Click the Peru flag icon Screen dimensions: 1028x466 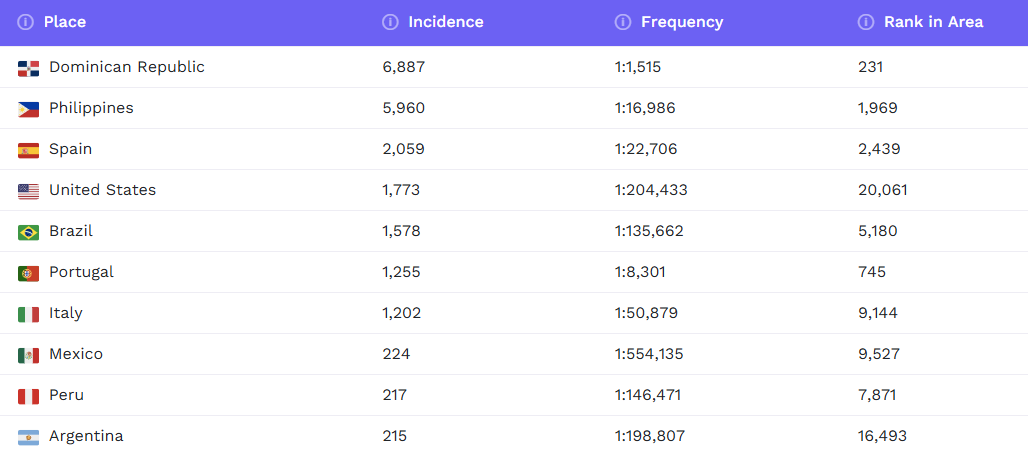[28, 397]
